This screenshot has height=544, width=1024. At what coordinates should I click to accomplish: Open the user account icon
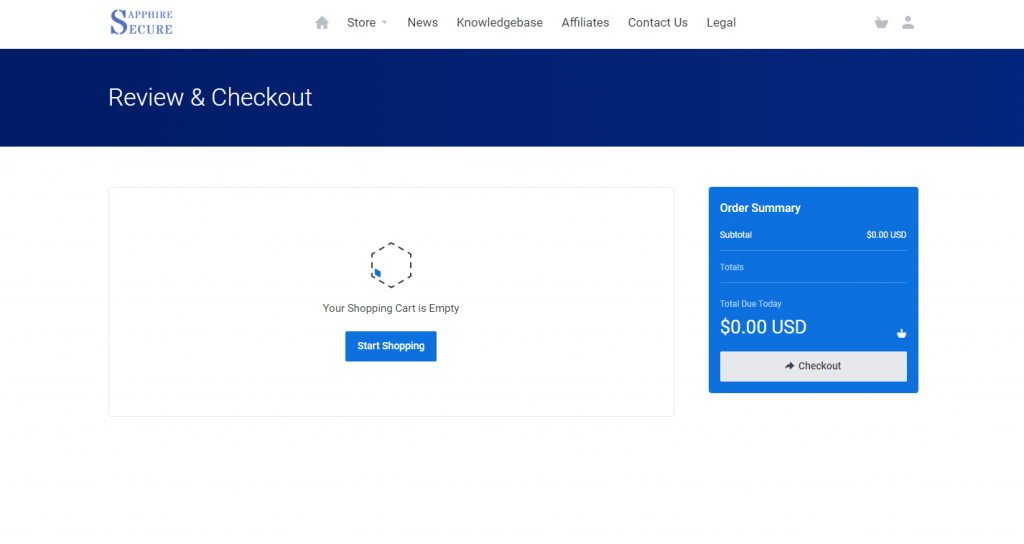pyautogui.click(x=908, y=23)
